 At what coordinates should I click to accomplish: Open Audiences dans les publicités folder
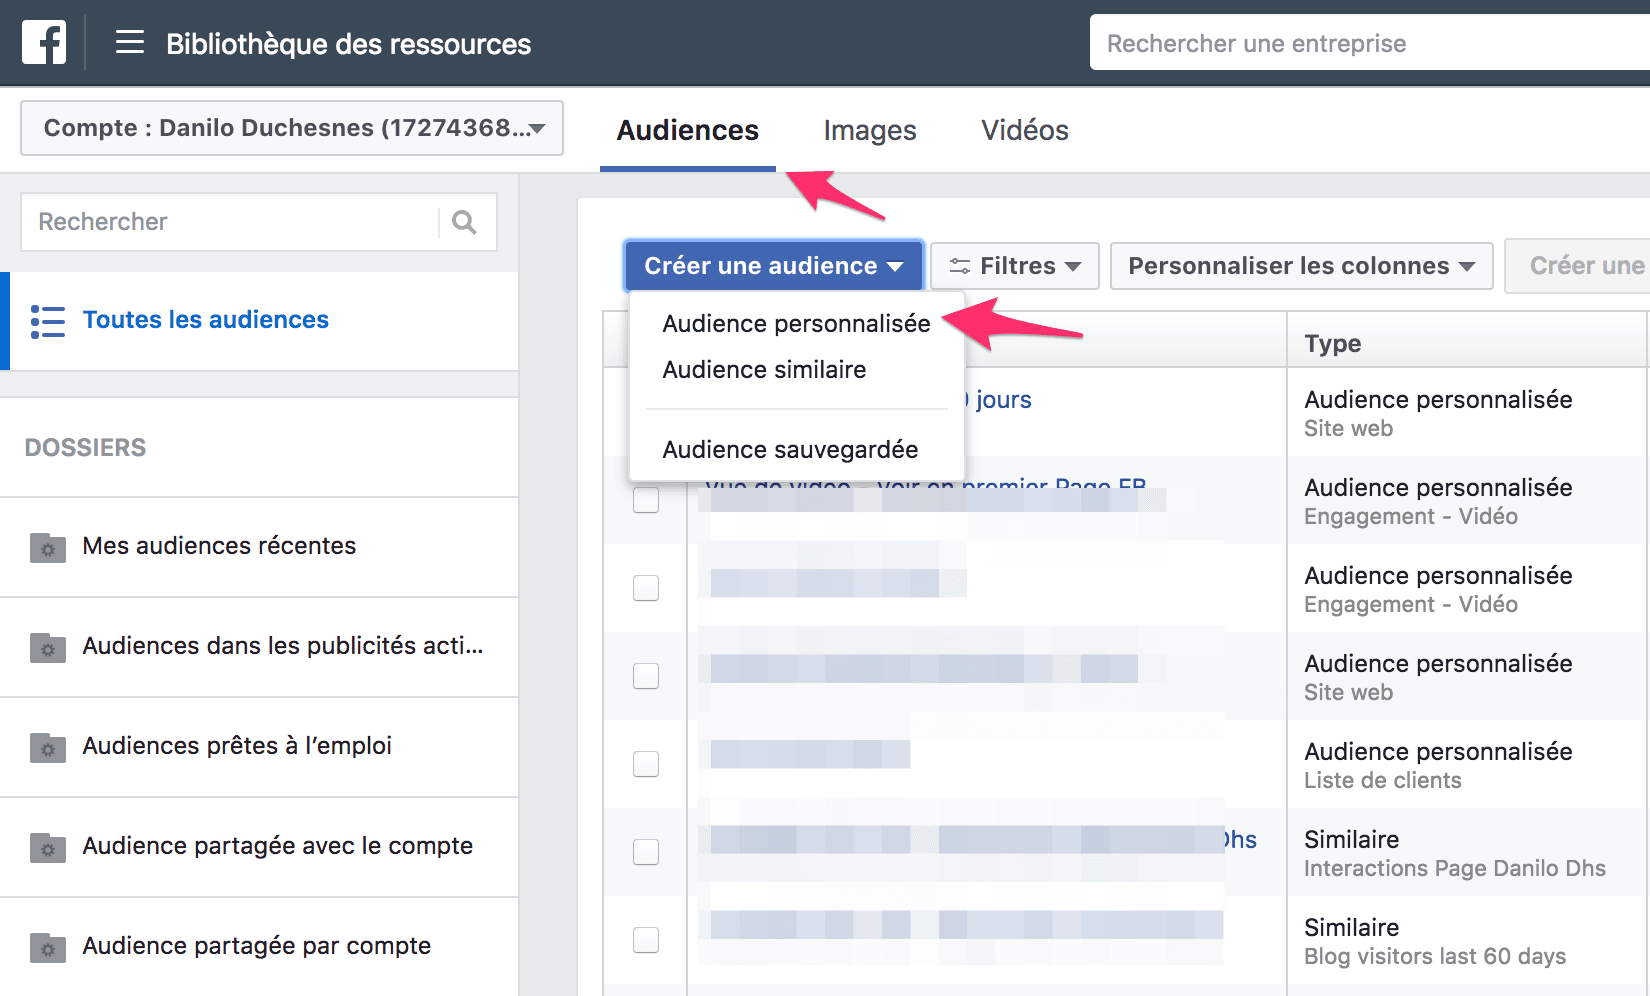259,646
